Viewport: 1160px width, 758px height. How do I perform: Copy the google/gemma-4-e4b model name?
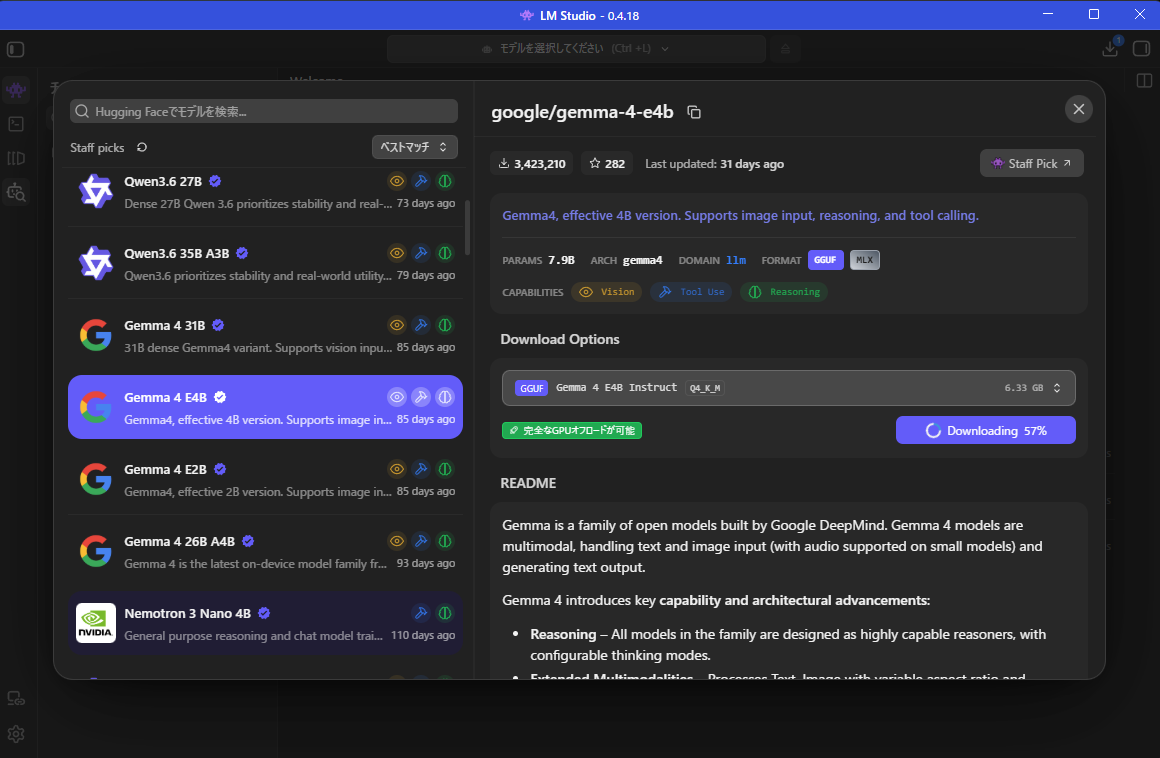pos(694,112)
